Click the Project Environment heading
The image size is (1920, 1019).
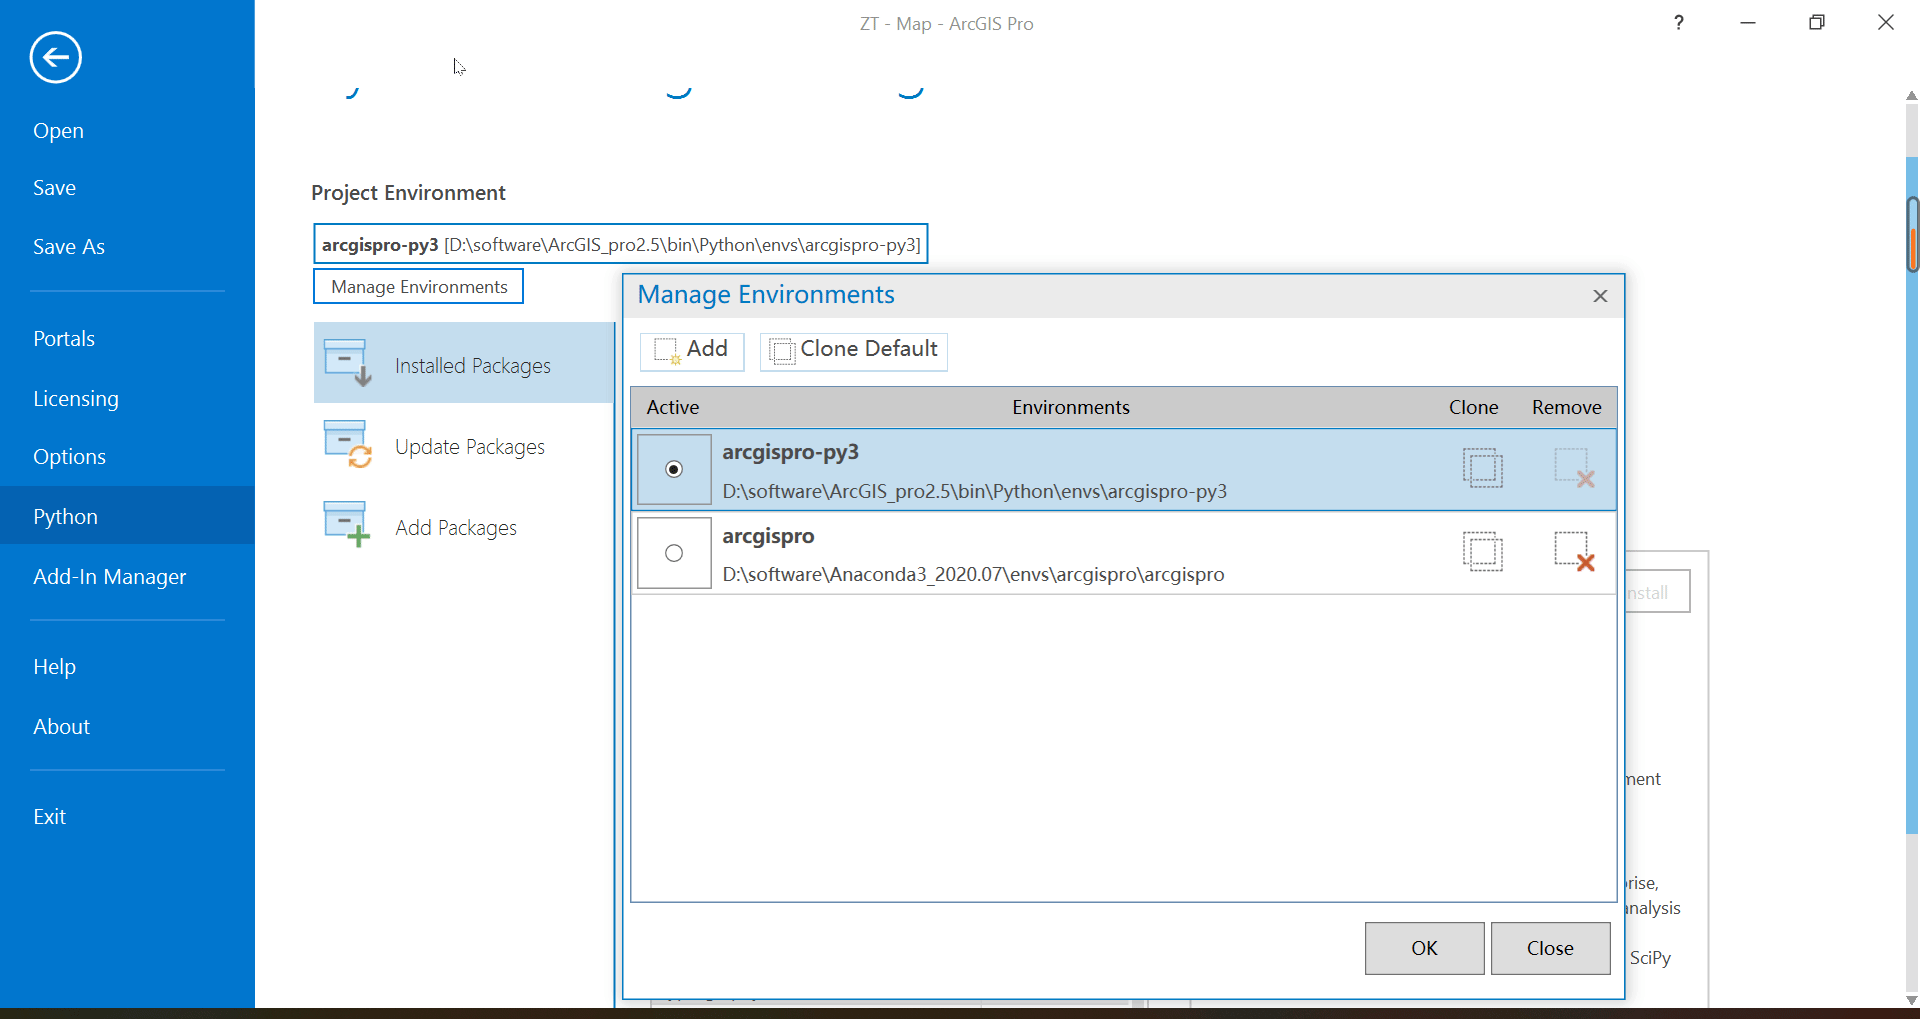(x=408, y=193)
